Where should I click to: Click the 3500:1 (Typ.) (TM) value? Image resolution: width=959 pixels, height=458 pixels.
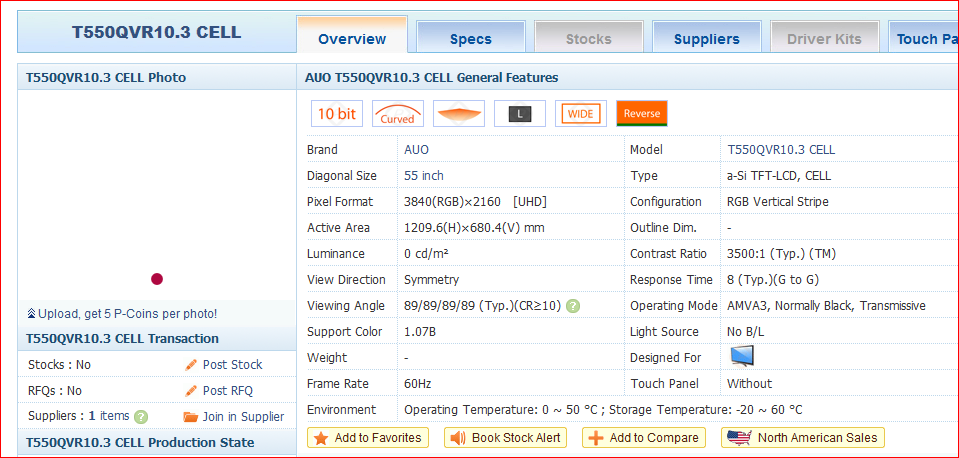pyautogui.click(x=782, y=254)
